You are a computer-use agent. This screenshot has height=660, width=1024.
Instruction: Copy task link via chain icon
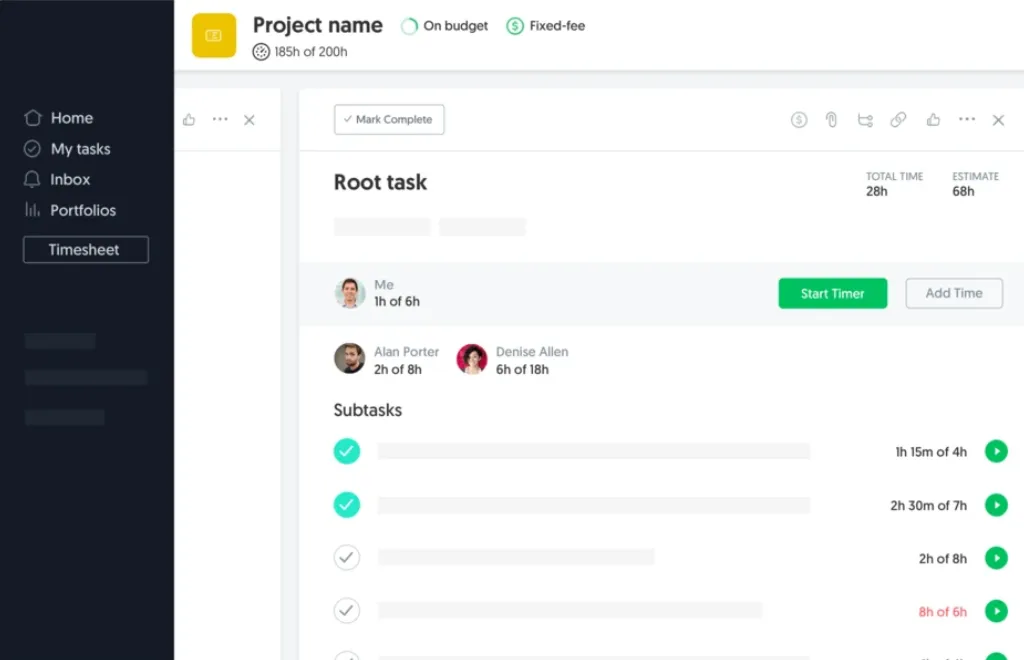[898, 120]
